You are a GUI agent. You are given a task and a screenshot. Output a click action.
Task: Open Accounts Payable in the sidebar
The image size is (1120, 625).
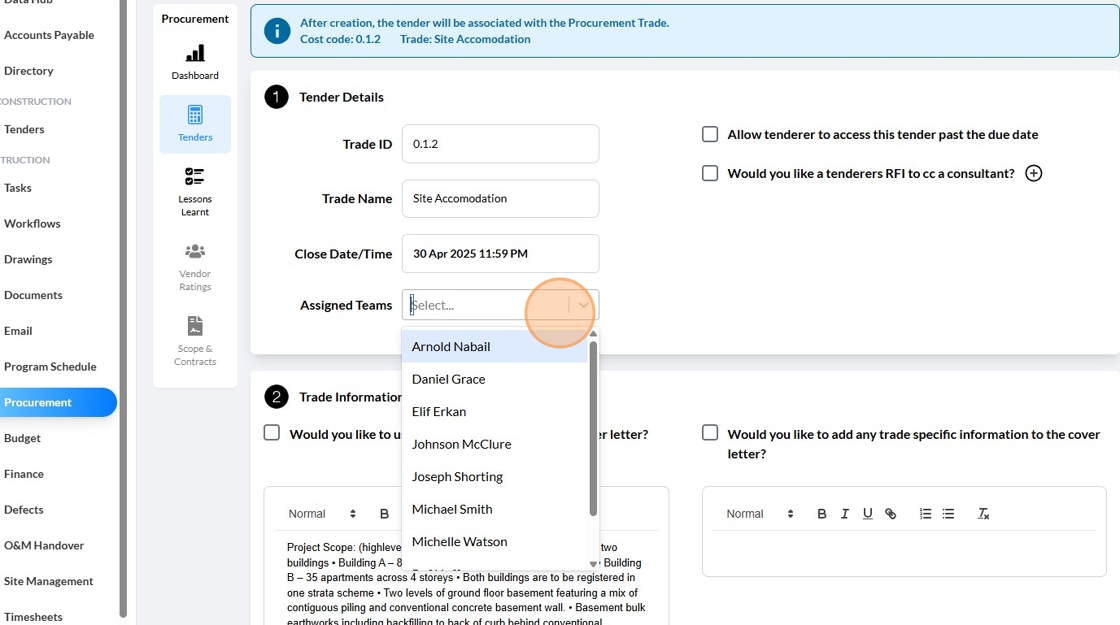point(49,35)
